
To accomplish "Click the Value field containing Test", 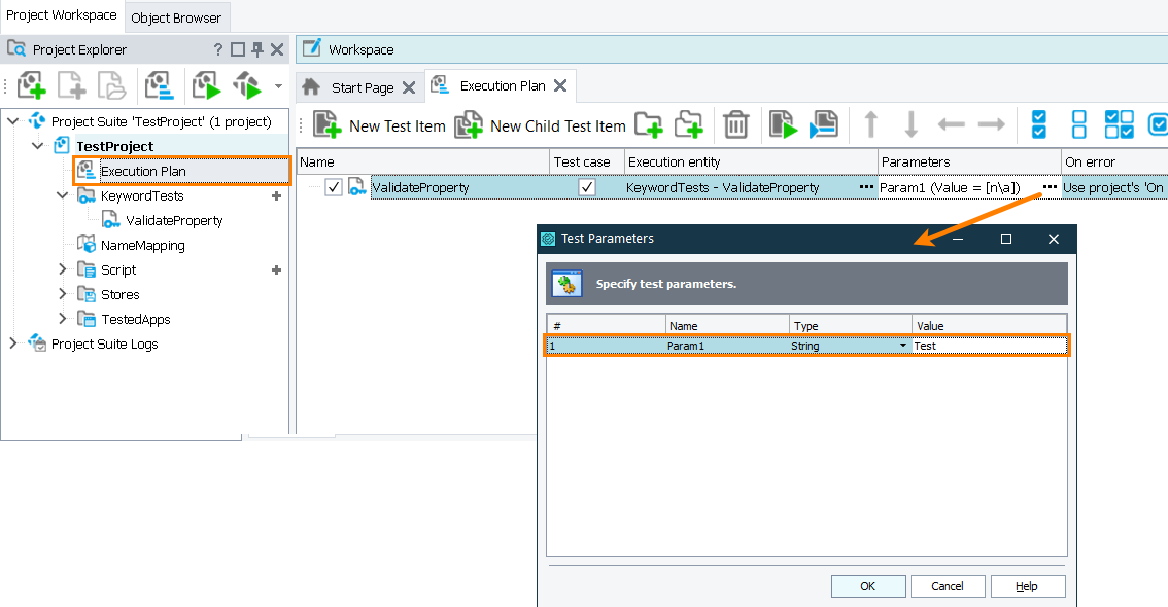I will (x=988, y=346).
